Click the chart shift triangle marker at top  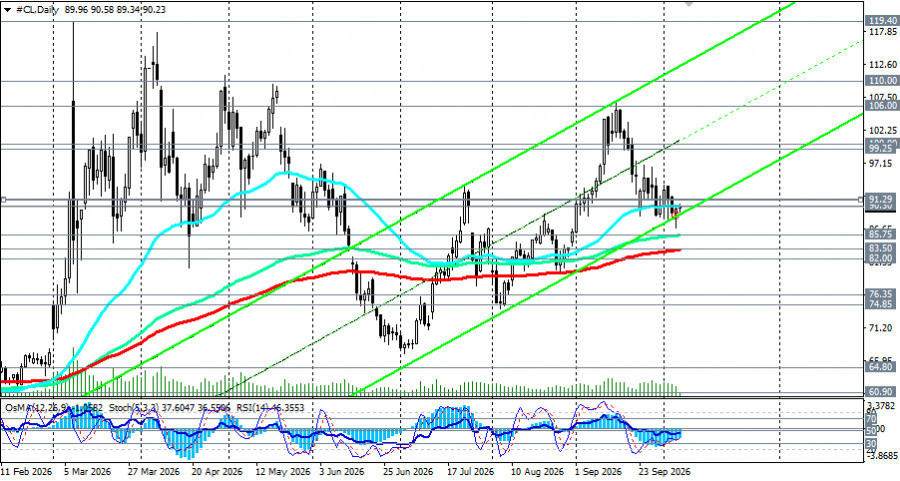689,3
